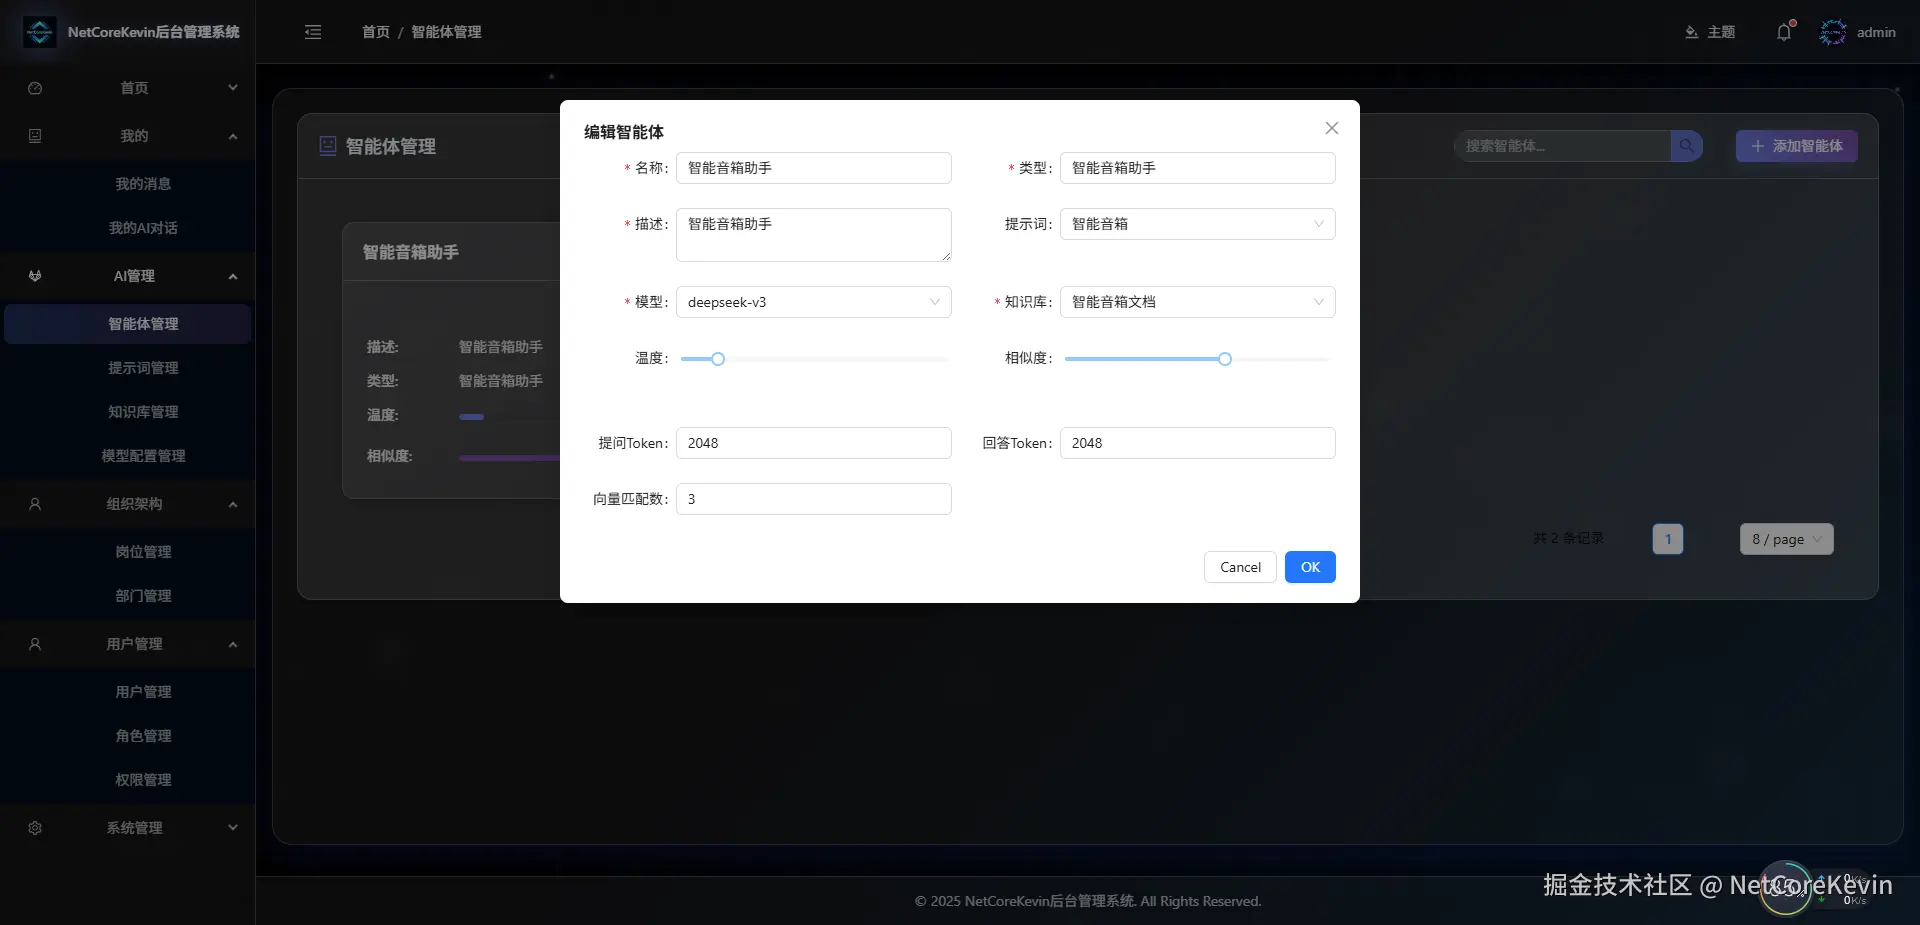This screenshot has height=925, width=1920.
Task: Click the AI管理 sidebar icon
Action: [x=34, y=276]
